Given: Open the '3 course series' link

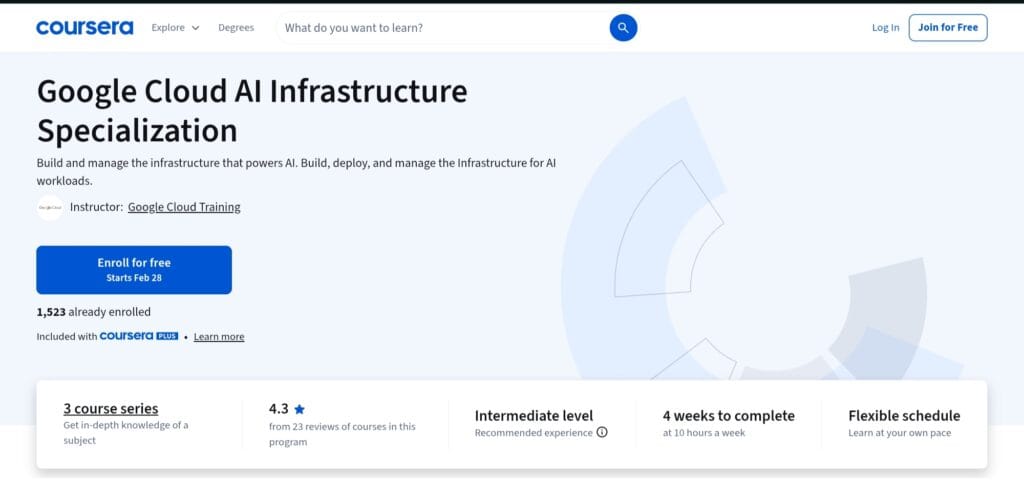Looking at the screenshot, I should (x=110, y=409).
